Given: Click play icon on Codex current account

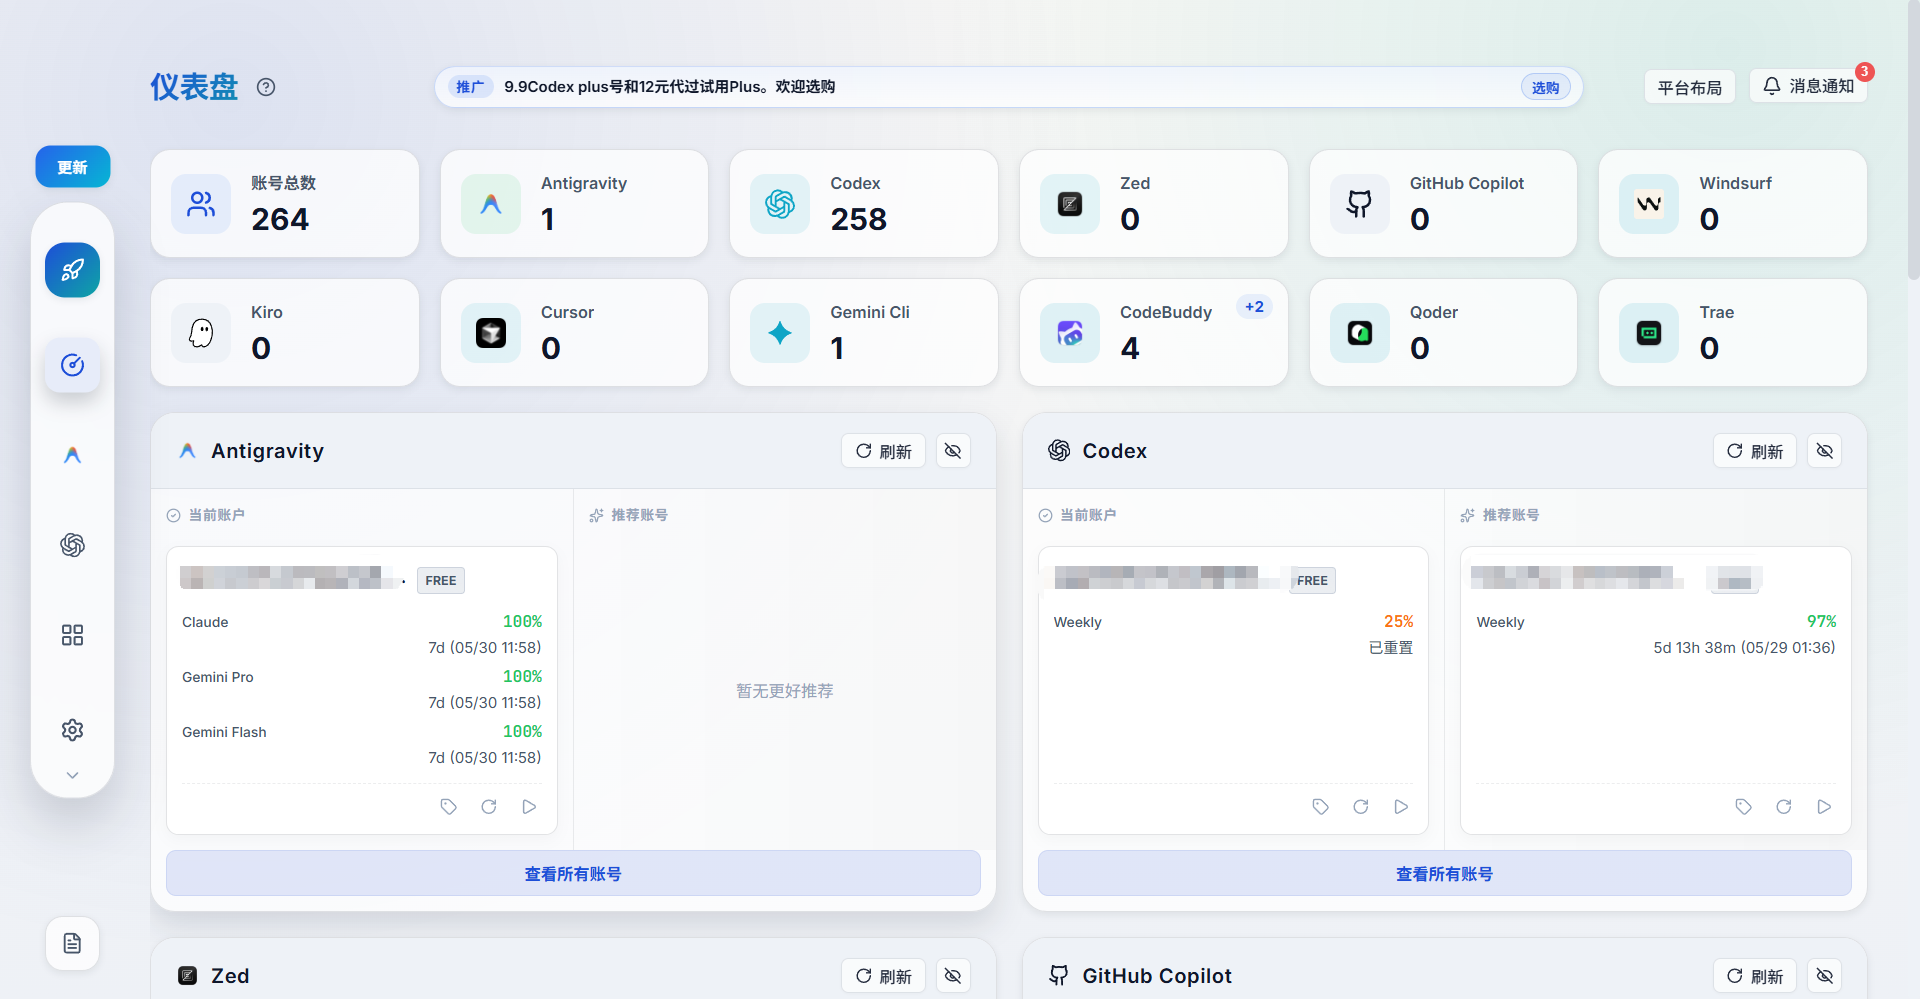Looking at the screenshot, I should 1401,807.
